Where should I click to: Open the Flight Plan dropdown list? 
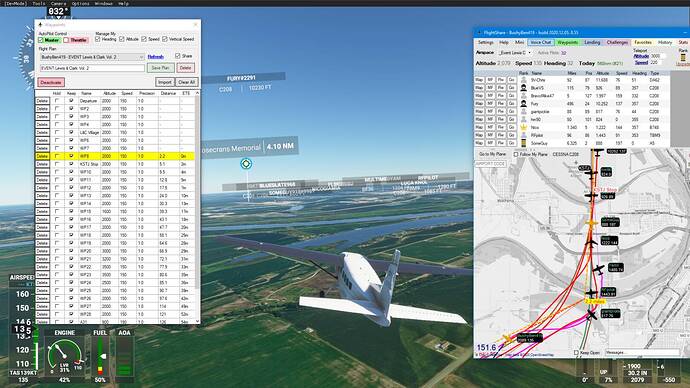coord(92,57)
